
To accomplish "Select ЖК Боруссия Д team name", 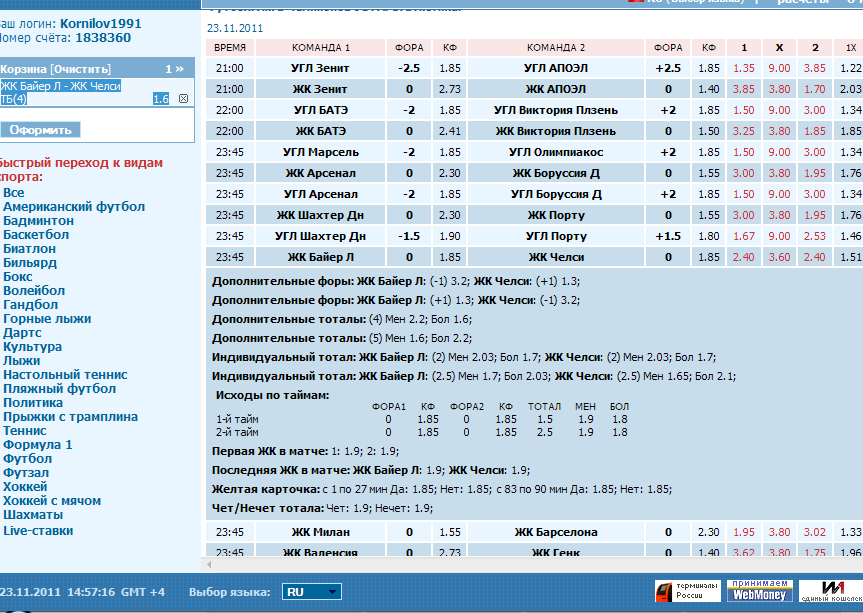I will tap(556, 173).
